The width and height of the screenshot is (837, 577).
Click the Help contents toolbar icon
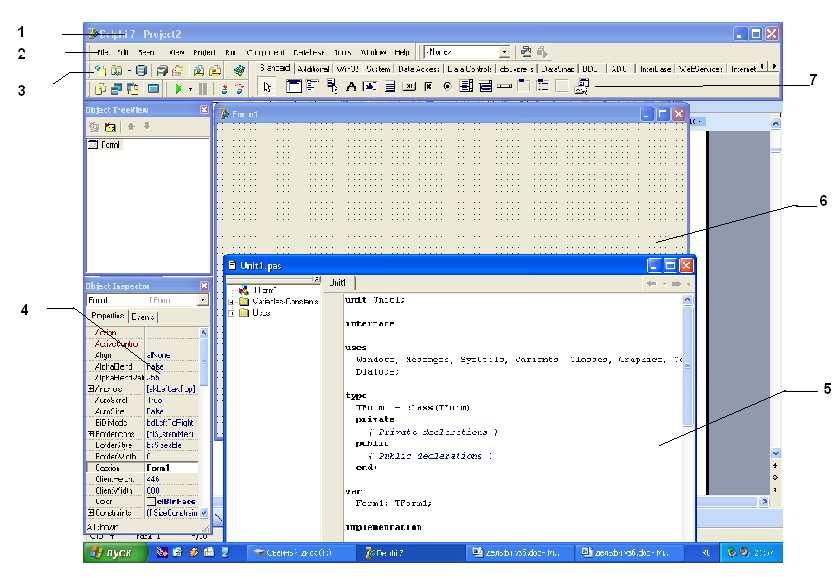pos(239,70)
